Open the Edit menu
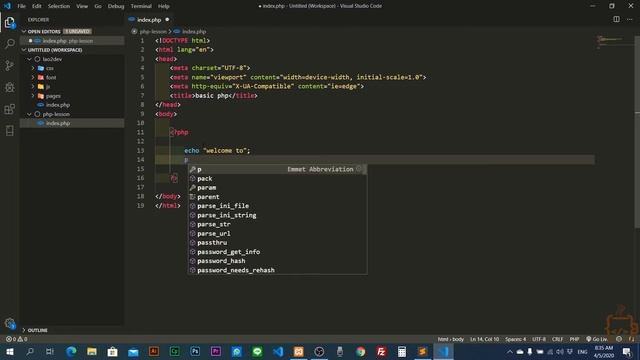 pos(37,6)
